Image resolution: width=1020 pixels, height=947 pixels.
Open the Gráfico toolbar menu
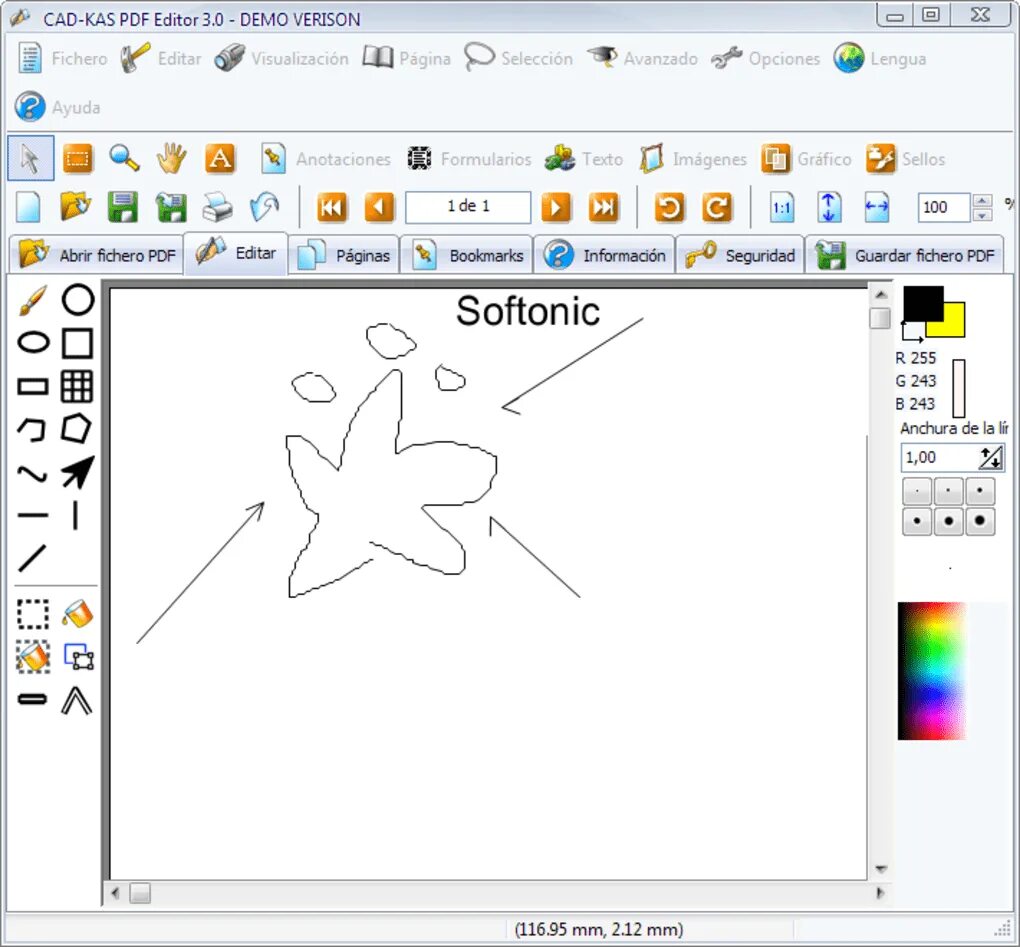(806, 159)
